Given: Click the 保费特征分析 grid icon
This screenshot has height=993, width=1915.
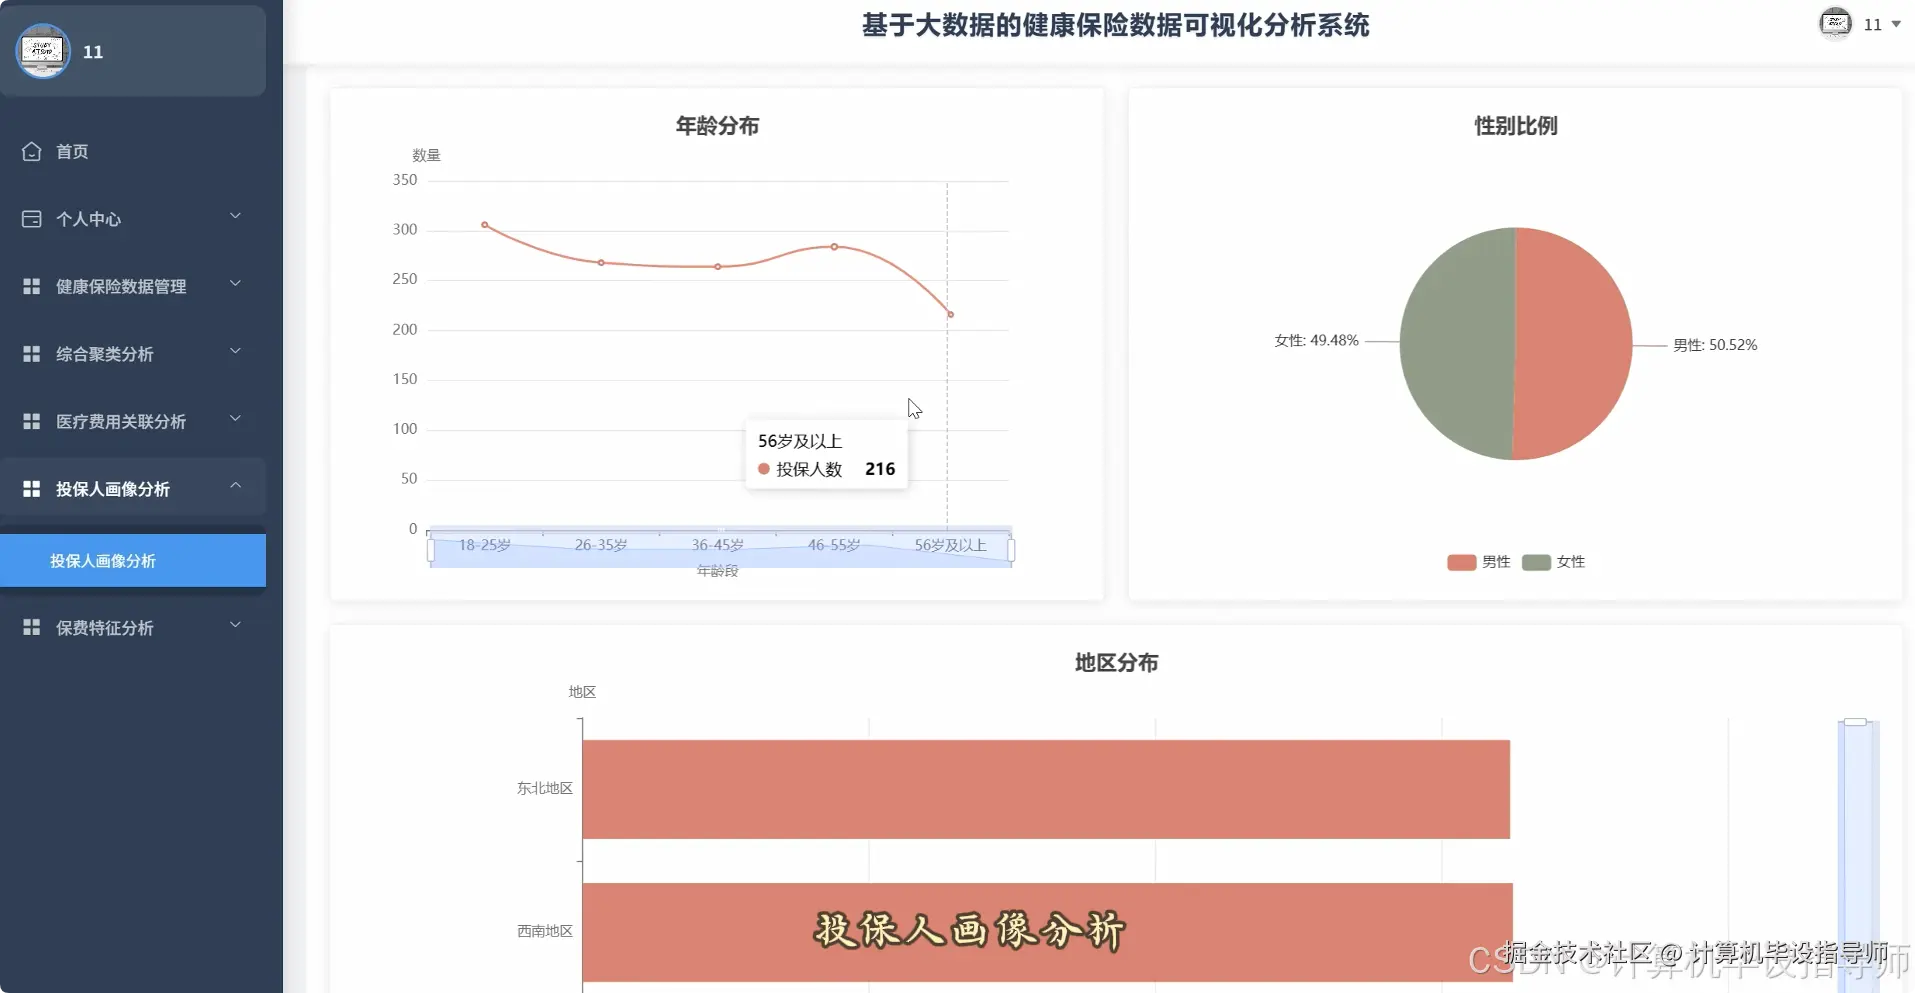Looking at the screenshot, I should pyautogui.click(x=31, y=627).
